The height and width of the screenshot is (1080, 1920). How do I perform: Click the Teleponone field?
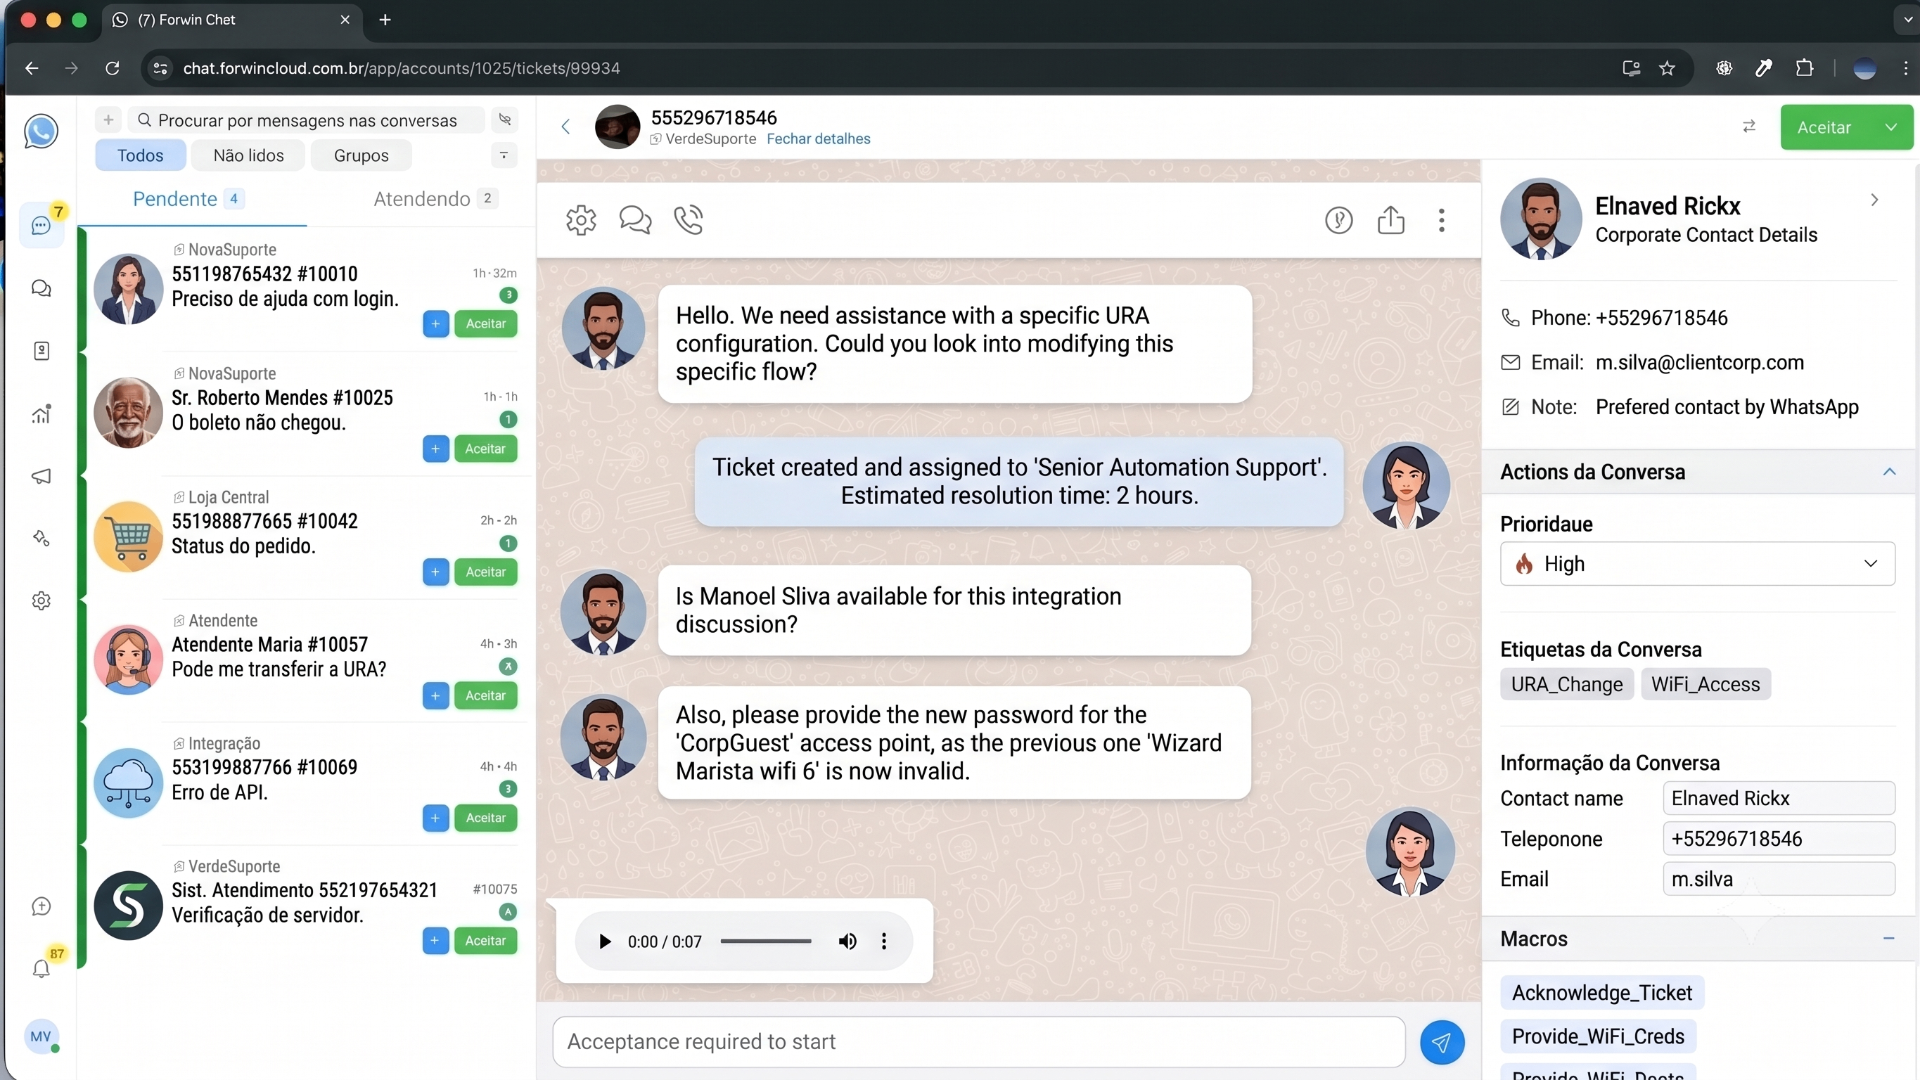pyautogui.click(x=1778, y=839)
